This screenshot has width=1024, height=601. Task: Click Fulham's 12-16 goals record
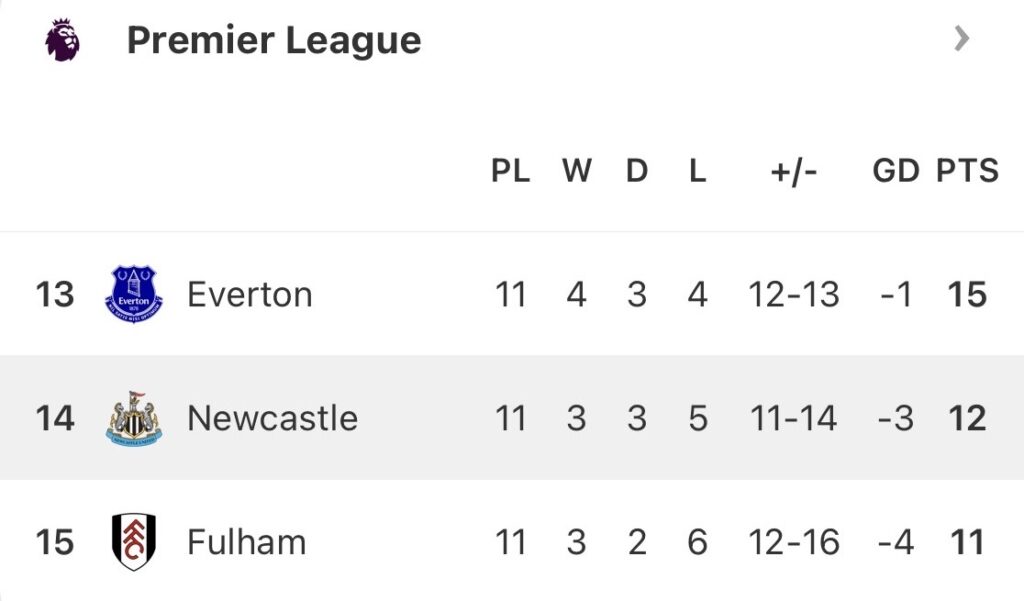(794, 542)
